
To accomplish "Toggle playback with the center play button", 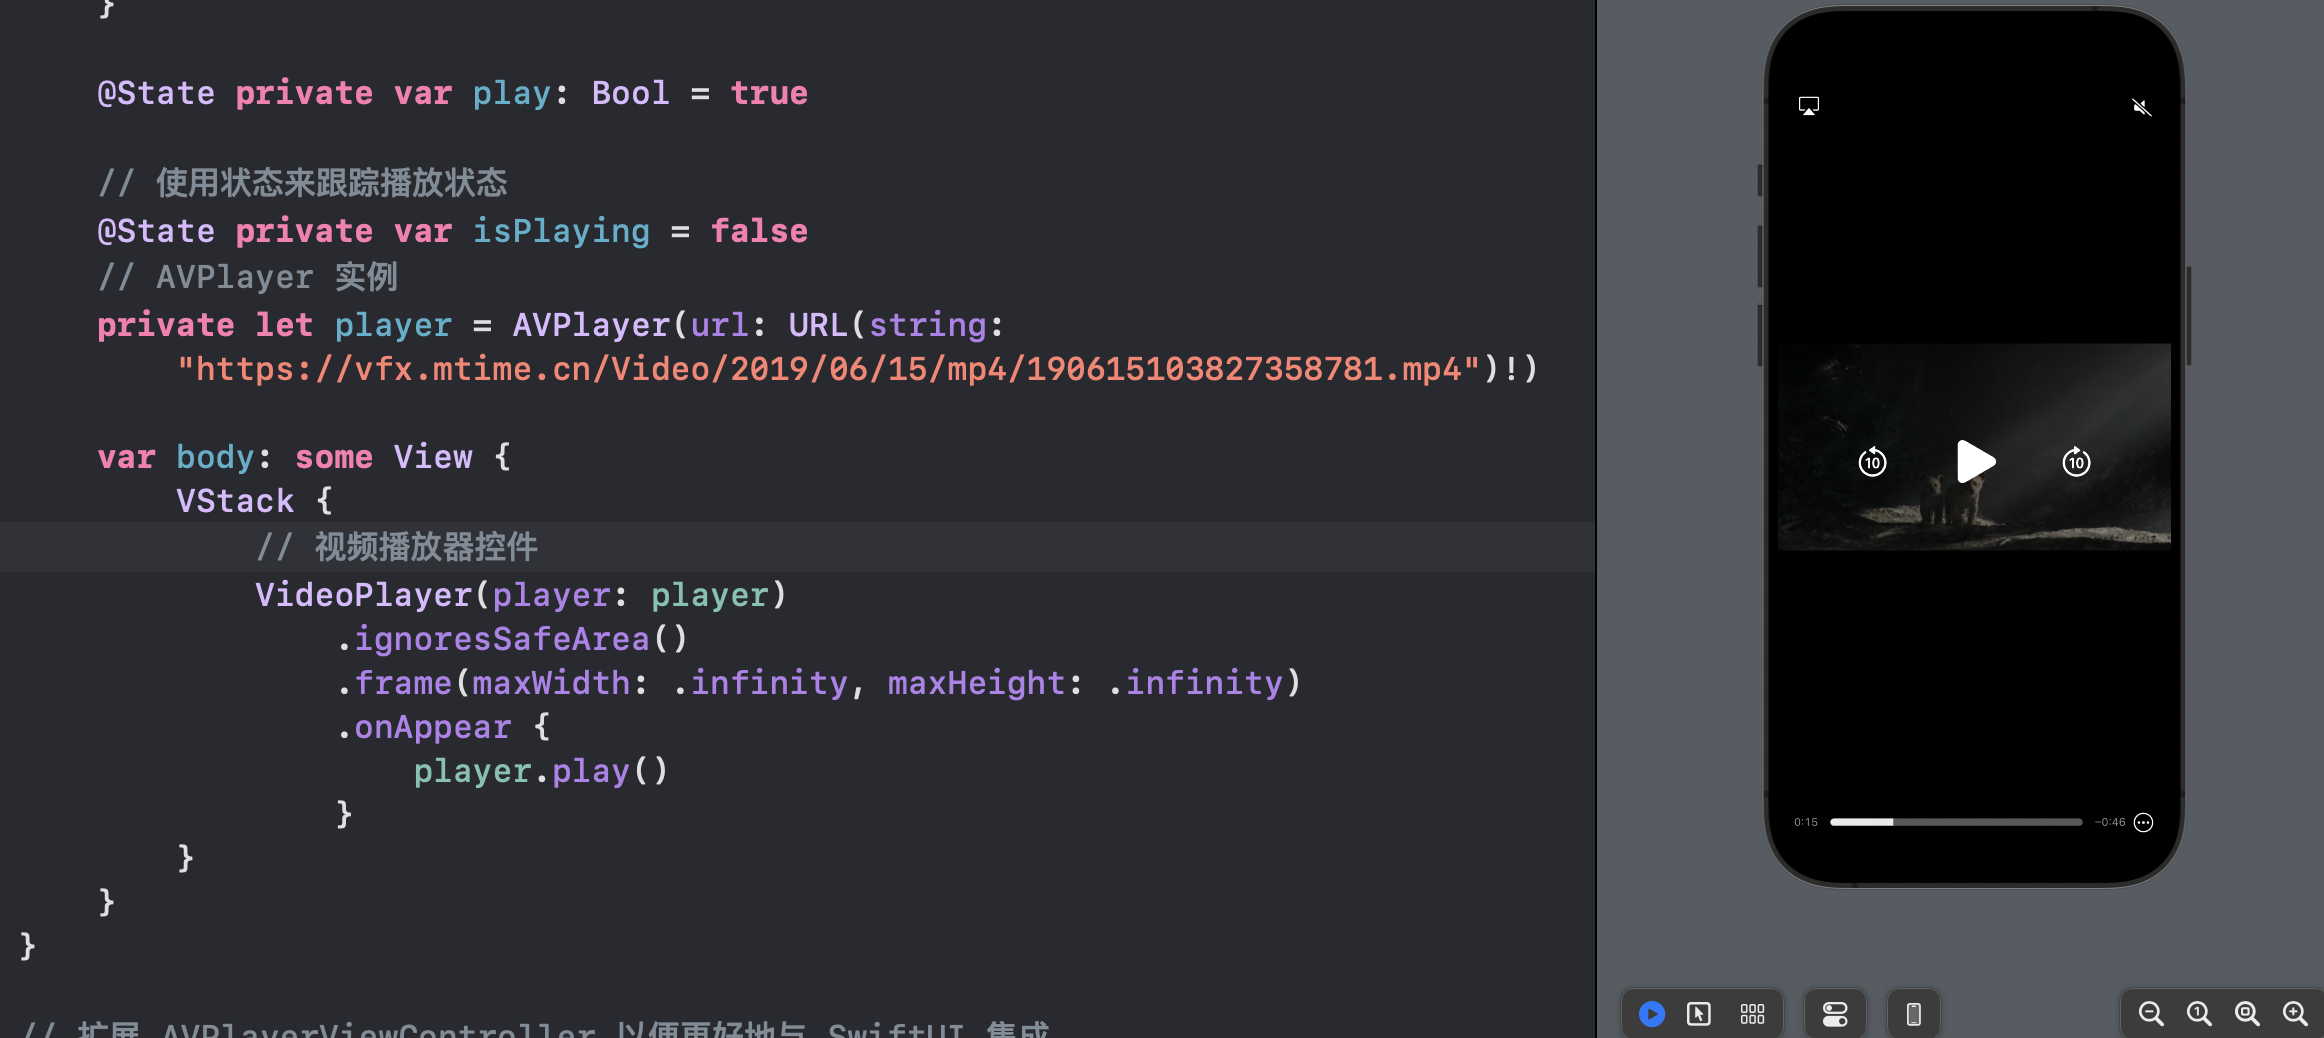I will pos(1974,462).
